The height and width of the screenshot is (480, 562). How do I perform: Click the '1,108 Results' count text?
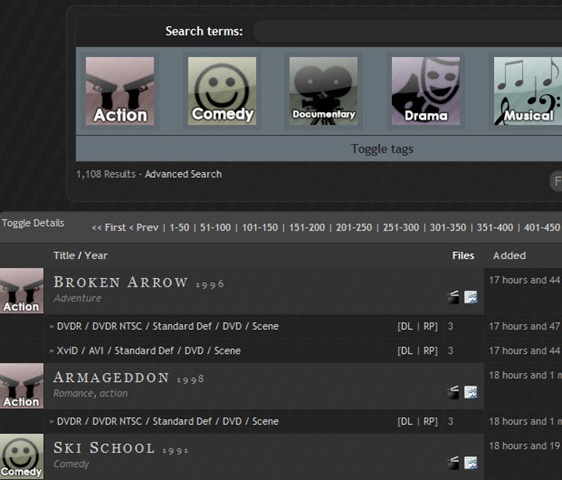coord(106,174)
